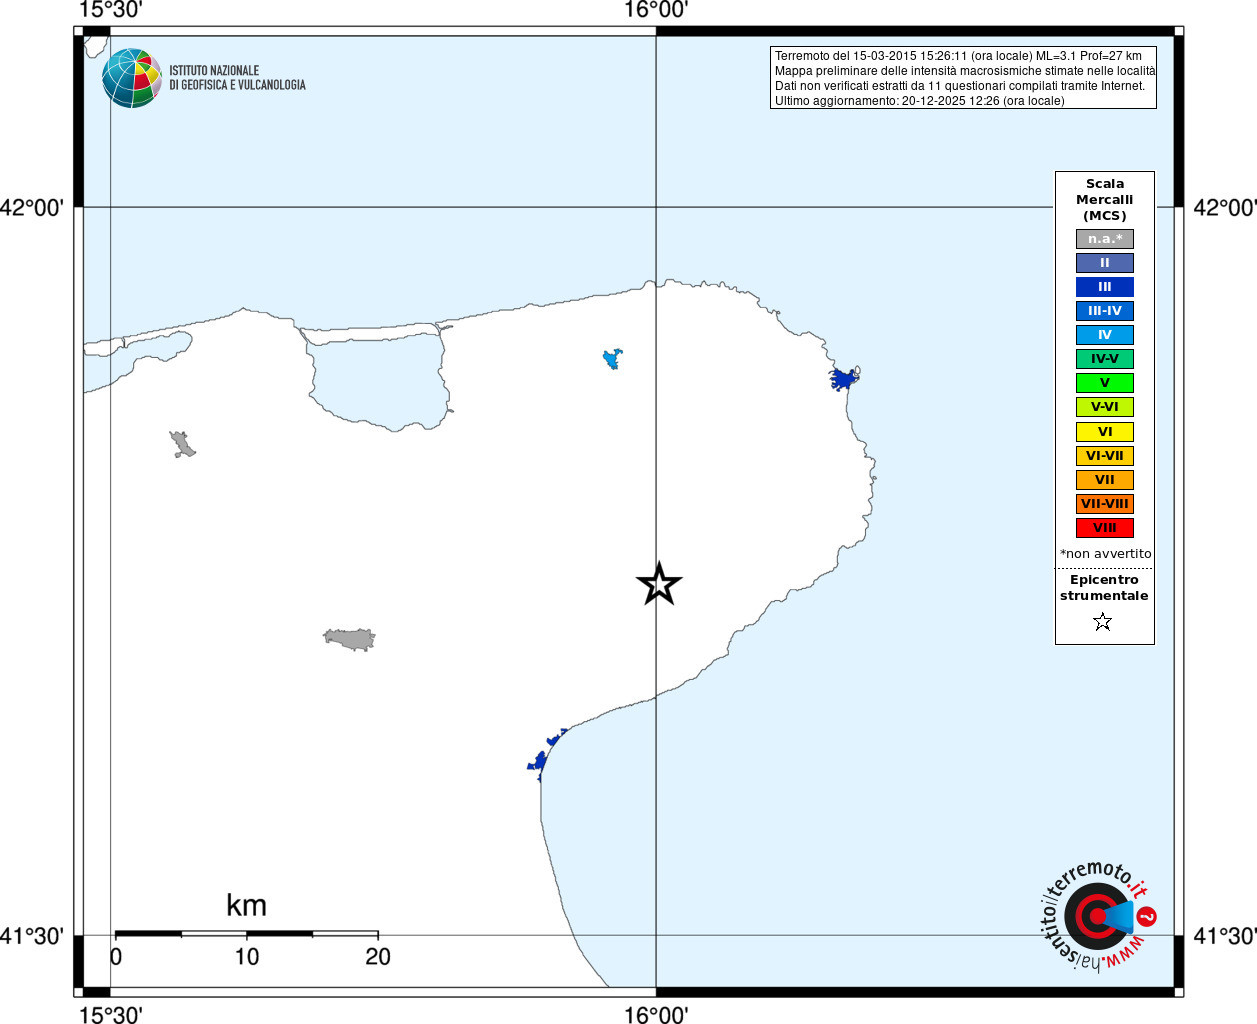Click the 'Terremoto del 15-03-2015' header line

click(x=958, y=56)
